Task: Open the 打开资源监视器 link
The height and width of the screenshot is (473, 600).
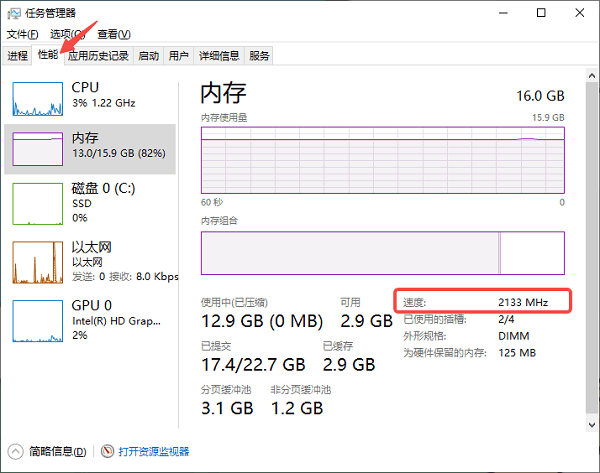Action: tap(153, 452)
